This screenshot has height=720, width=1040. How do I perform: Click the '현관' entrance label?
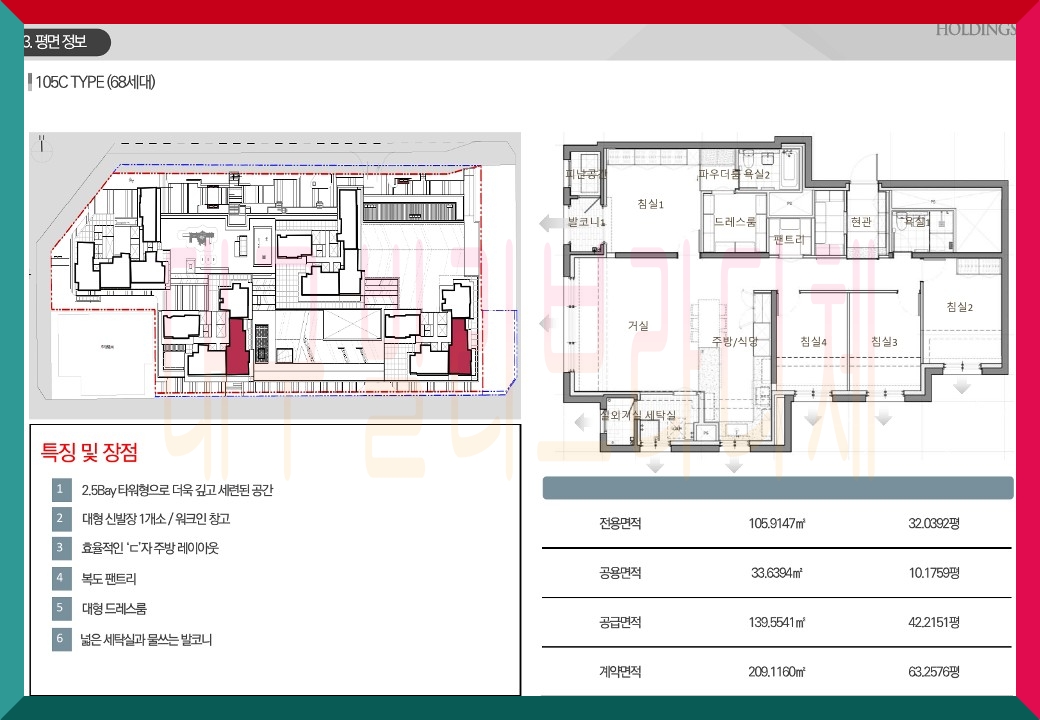pyautogui.click(x=861, y=221)
